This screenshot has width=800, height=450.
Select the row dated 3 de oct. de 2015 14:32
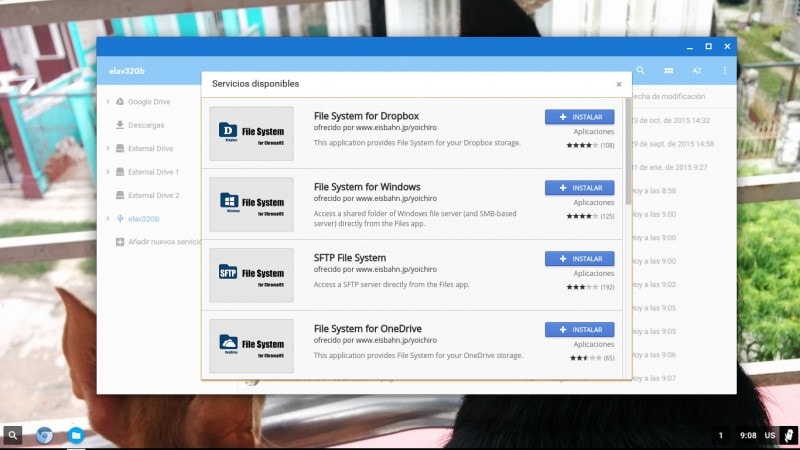click(671, 120)
